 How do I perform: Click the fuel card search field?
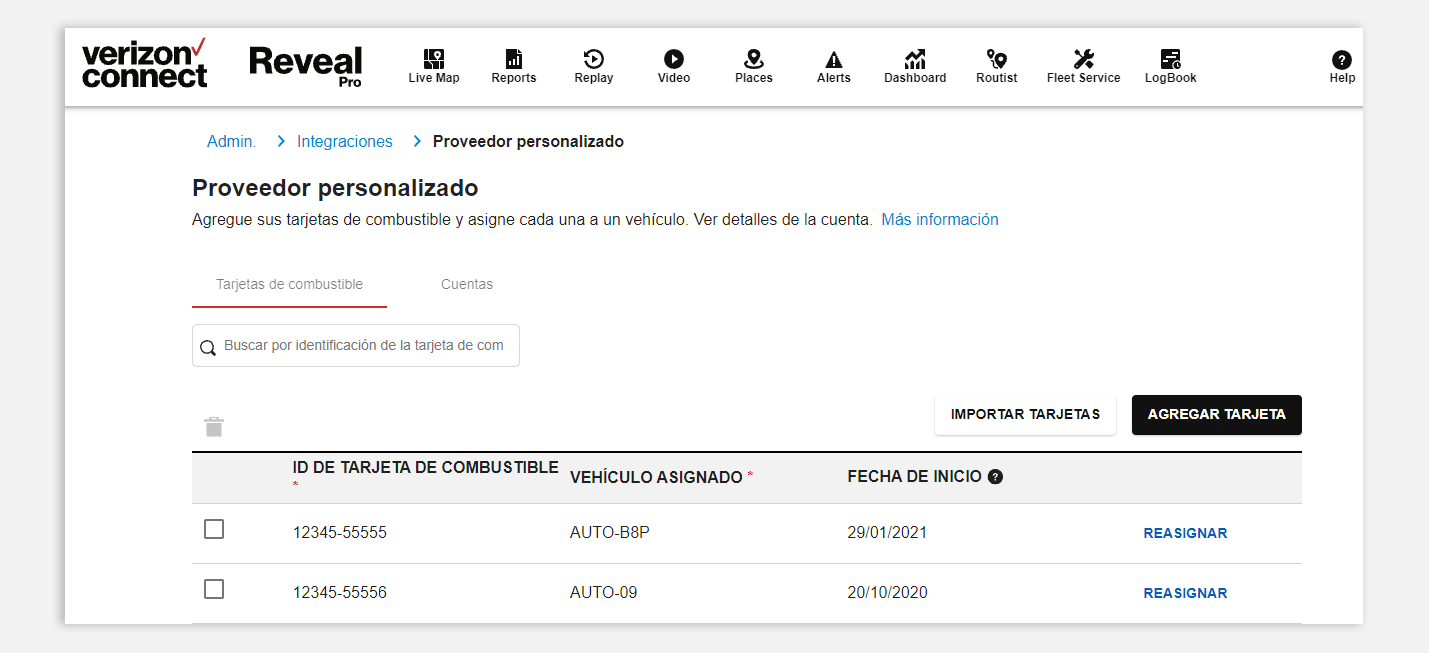(364, 345)
